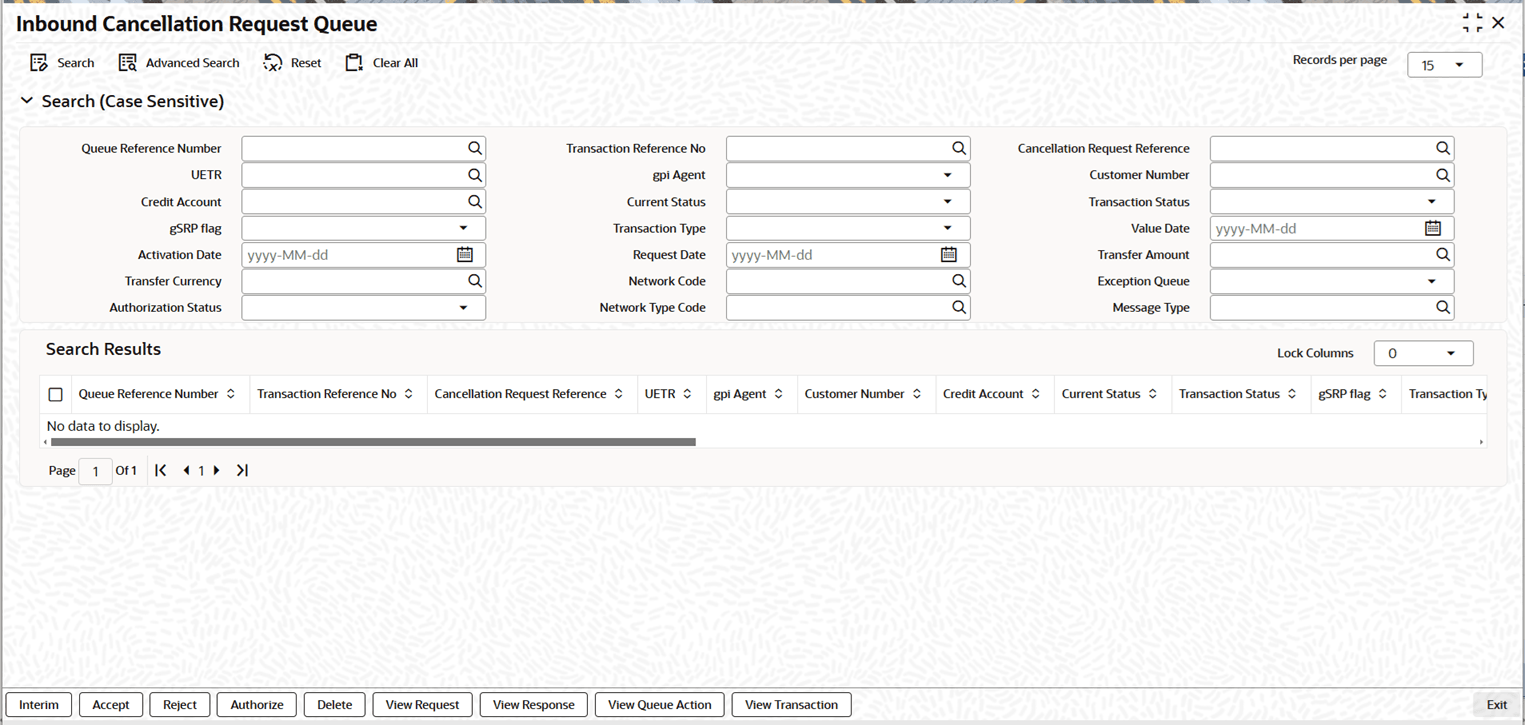
Task: Go to last results page
Action: pyautogui.click(x=242, y=470)
